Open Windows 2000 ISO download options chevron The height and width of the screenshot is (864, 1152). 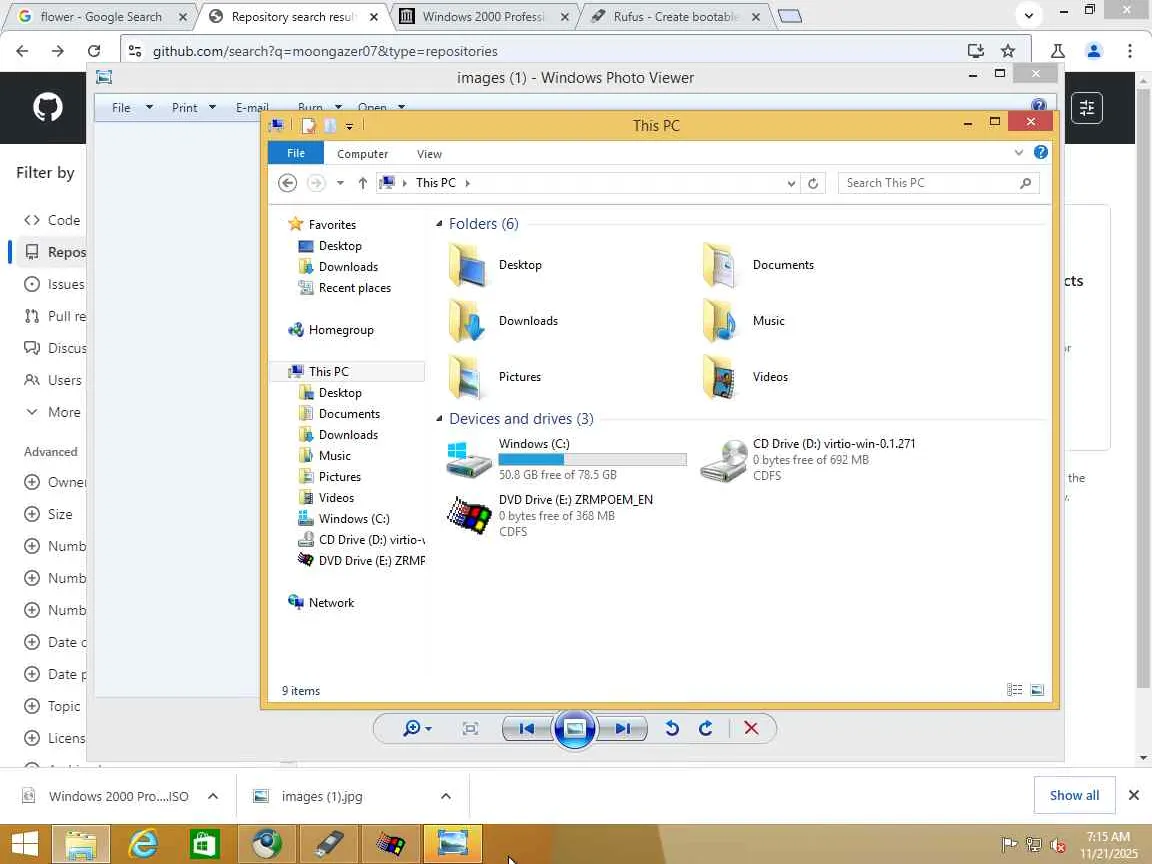point(213,796)
